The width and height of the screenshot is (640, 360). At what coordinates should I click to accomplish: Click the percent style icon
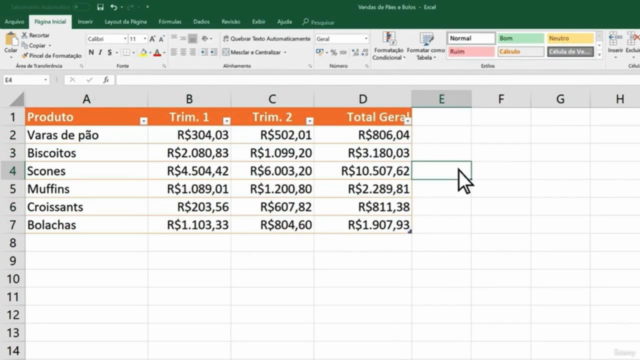(x=334, y=52)
